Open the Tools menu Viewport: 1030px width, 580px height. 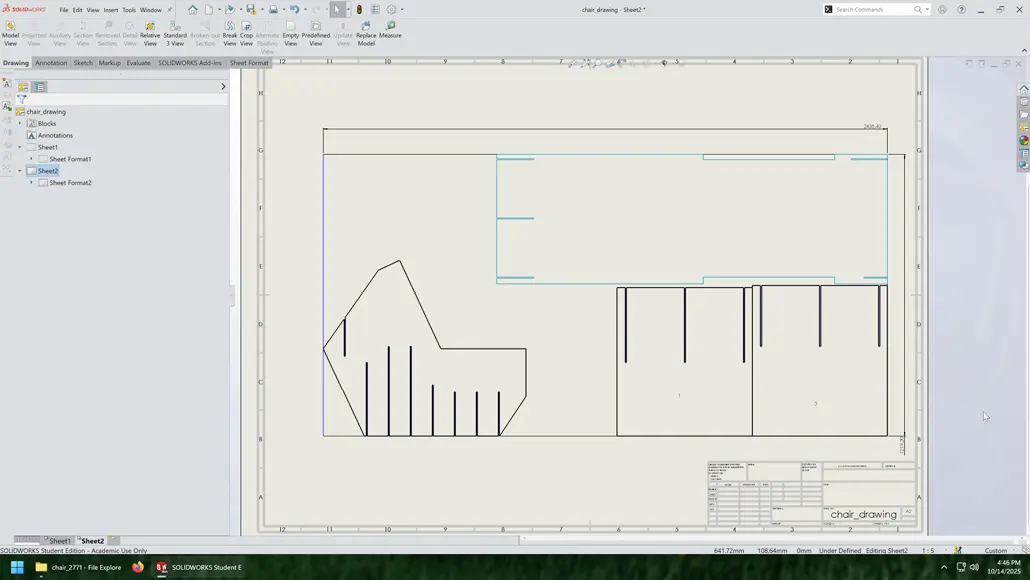point(128,9)
